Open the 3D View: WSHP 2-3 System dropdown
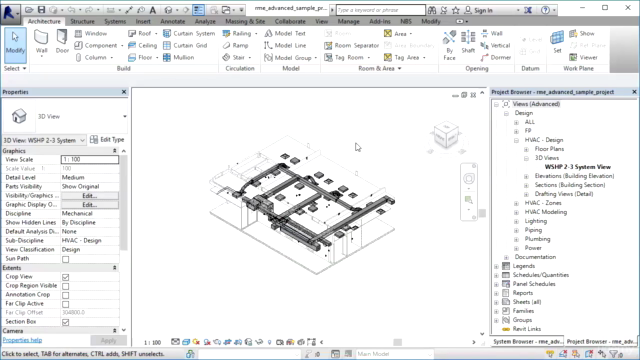Image resolution: width=640 pixels, height=360 pixels. 44,140
